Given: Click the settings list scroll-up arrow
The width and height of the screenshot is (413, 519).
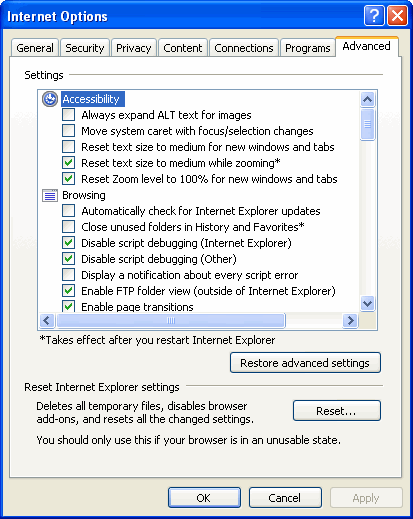Looking at the screenshot, I should click(367, 99).
